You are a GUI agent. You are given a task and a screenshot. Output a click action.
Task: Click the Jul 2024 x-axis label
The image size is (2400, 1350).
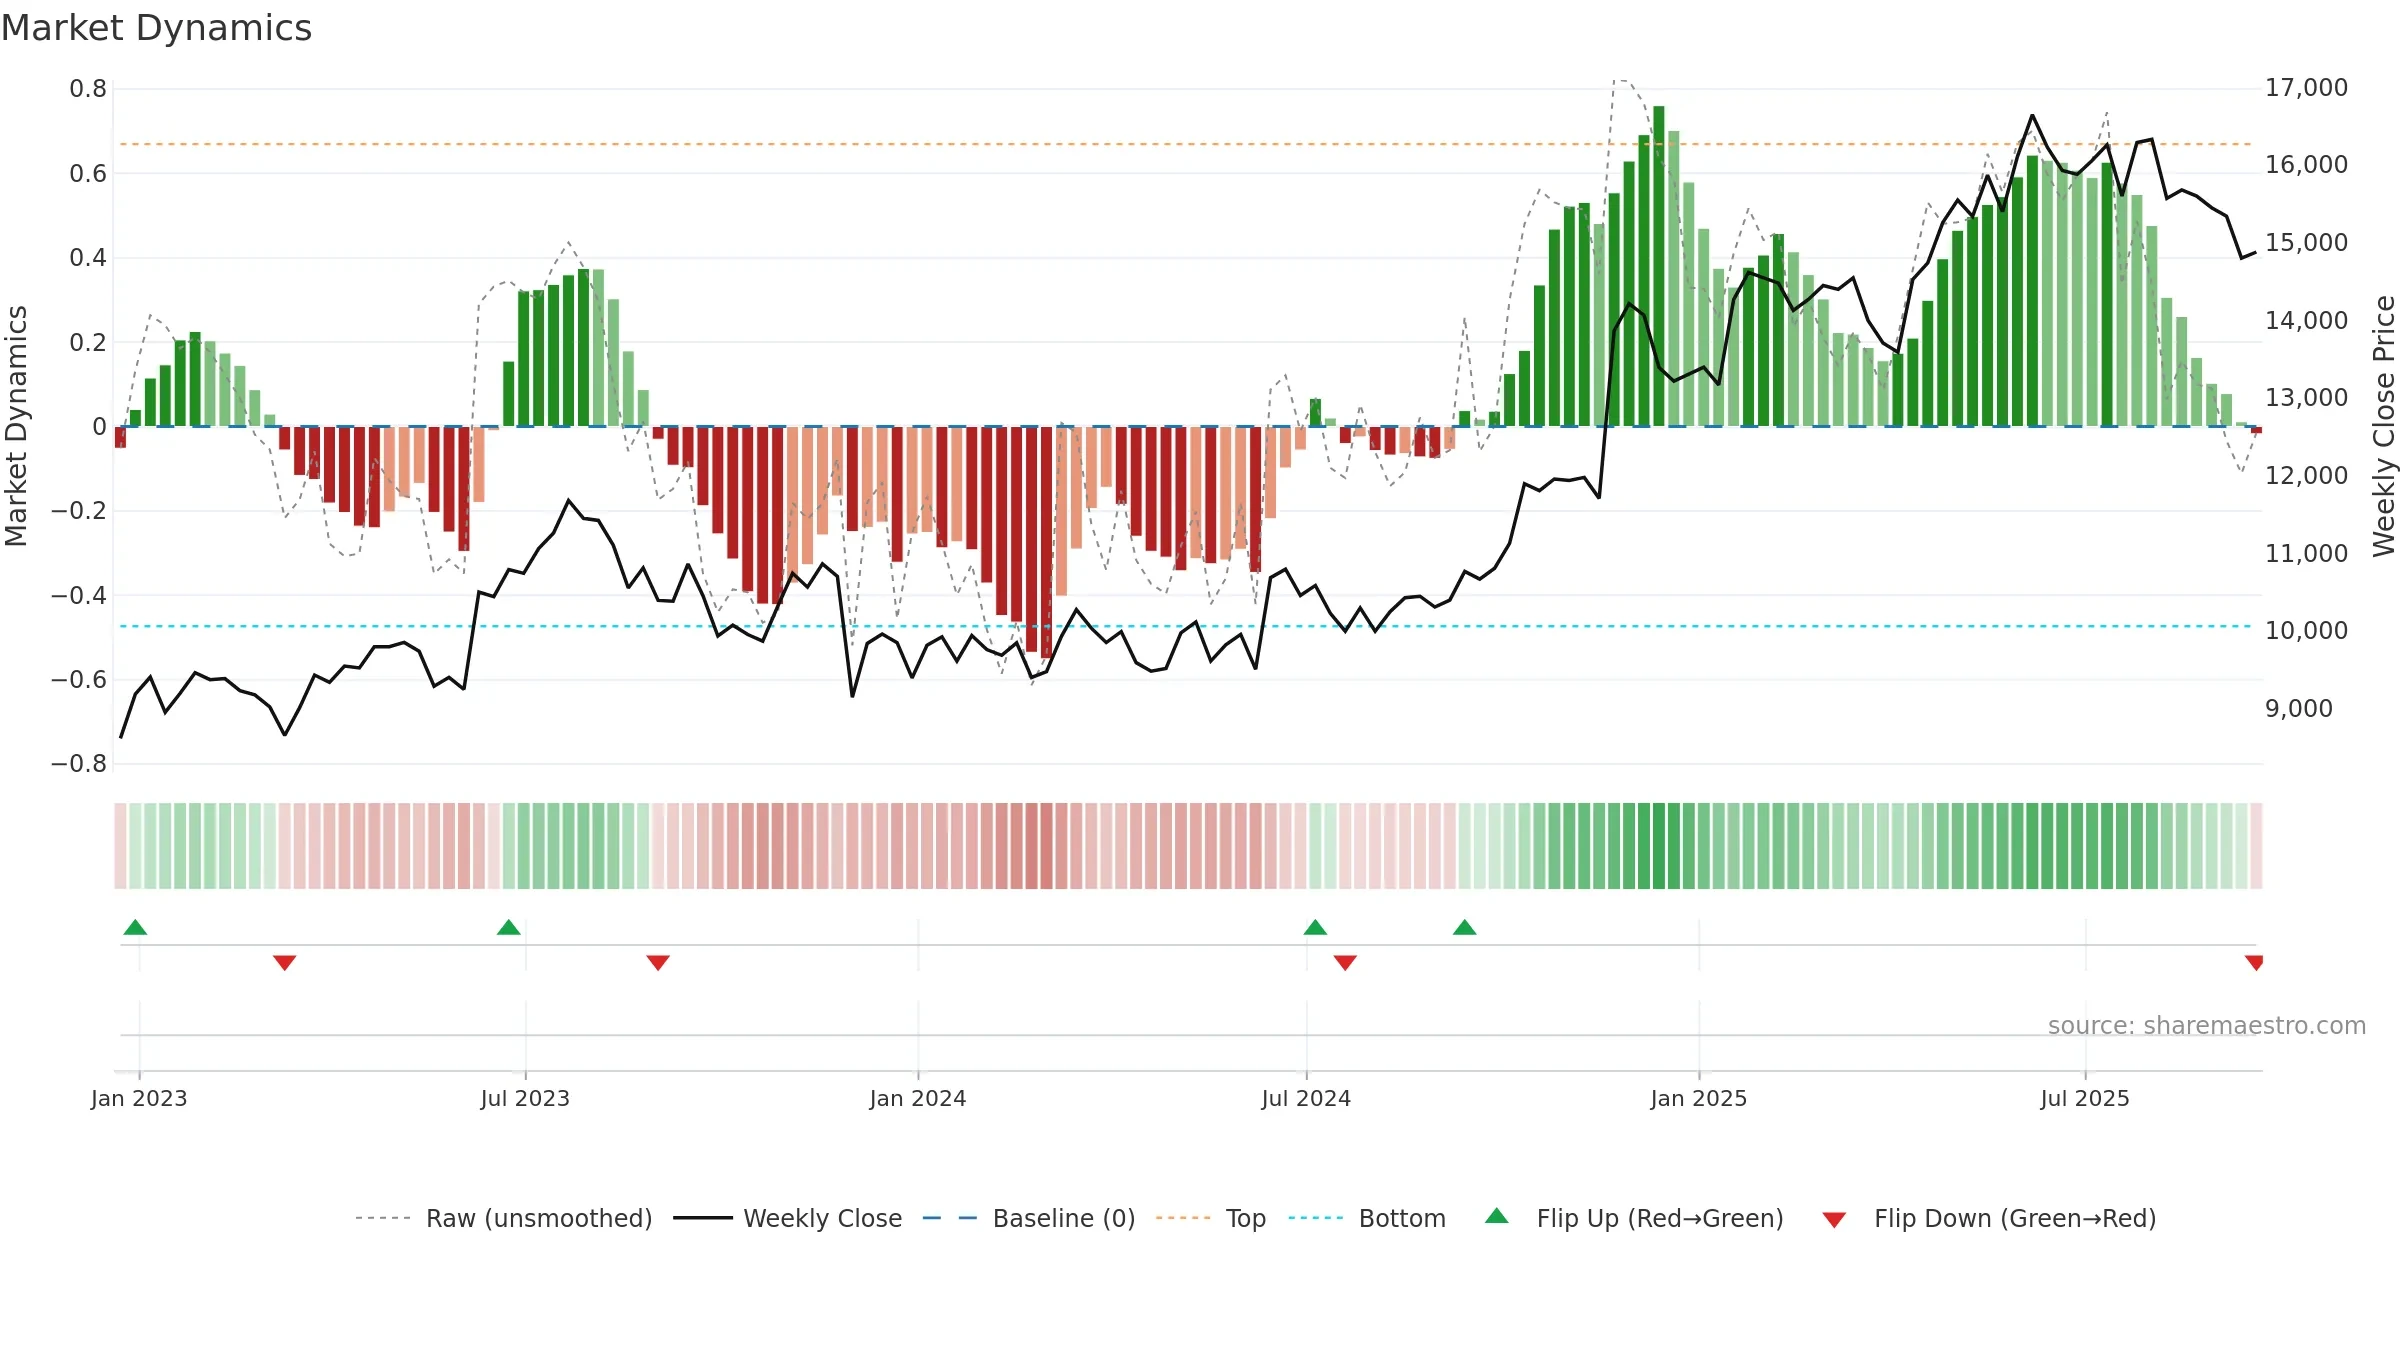[x=1306, y=1098]
